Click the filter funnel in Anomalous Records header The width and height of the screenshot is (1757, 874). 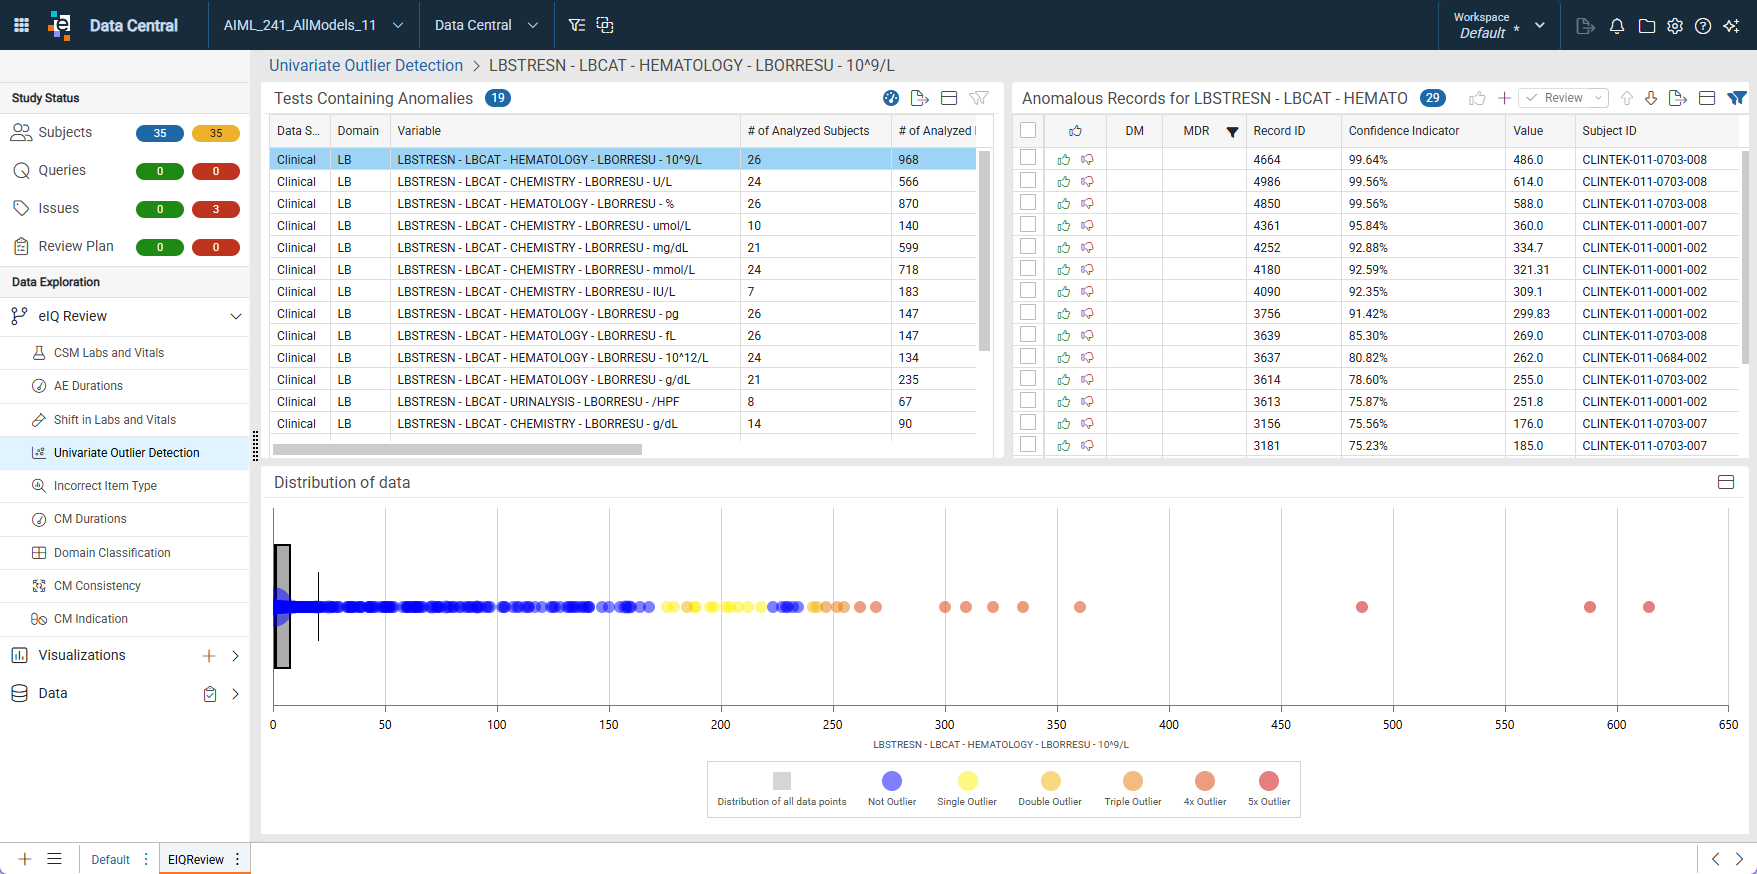pos(1737,98)
